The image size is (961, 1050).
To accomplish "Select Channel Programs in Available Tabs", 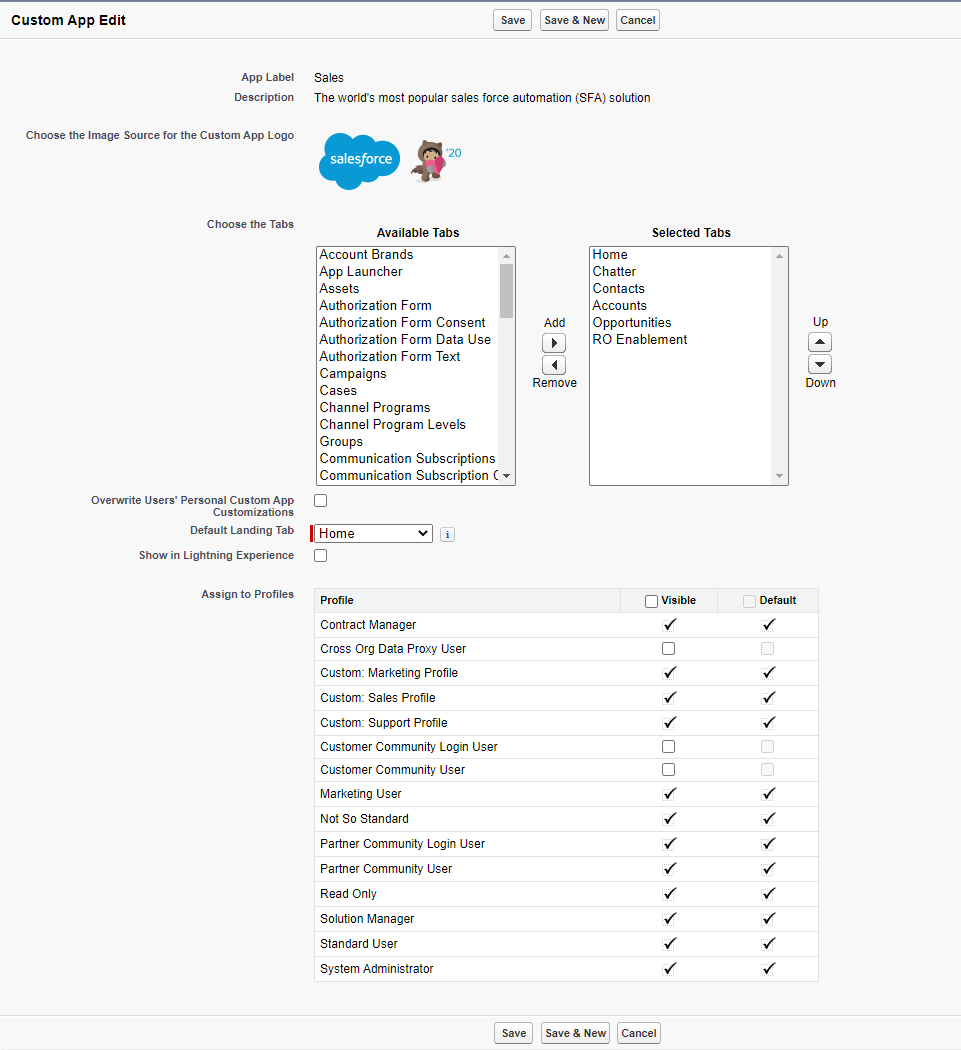I will (x=407, y=408).
